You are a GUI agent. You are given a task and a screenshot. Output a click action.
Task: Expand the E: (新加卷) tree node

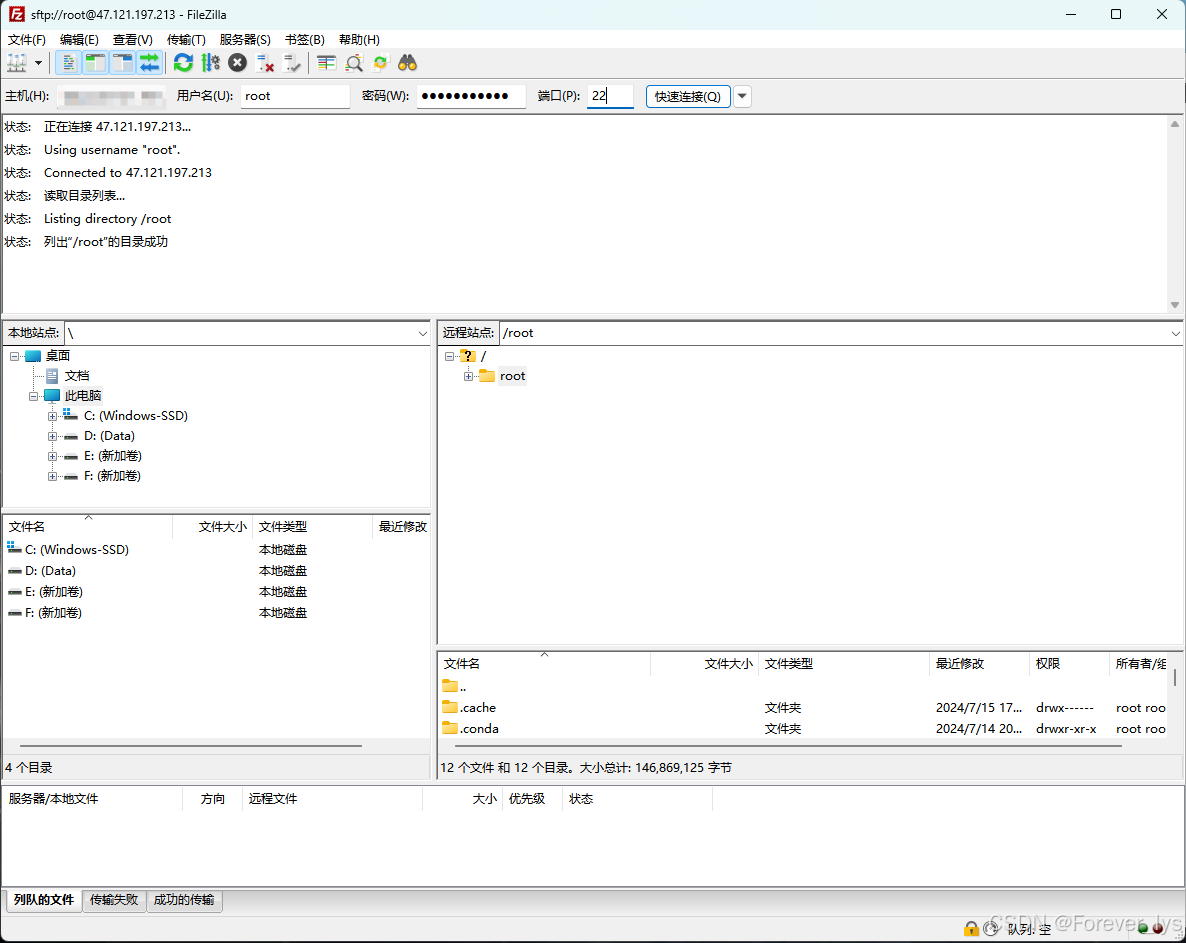click(x=52, y=456)
